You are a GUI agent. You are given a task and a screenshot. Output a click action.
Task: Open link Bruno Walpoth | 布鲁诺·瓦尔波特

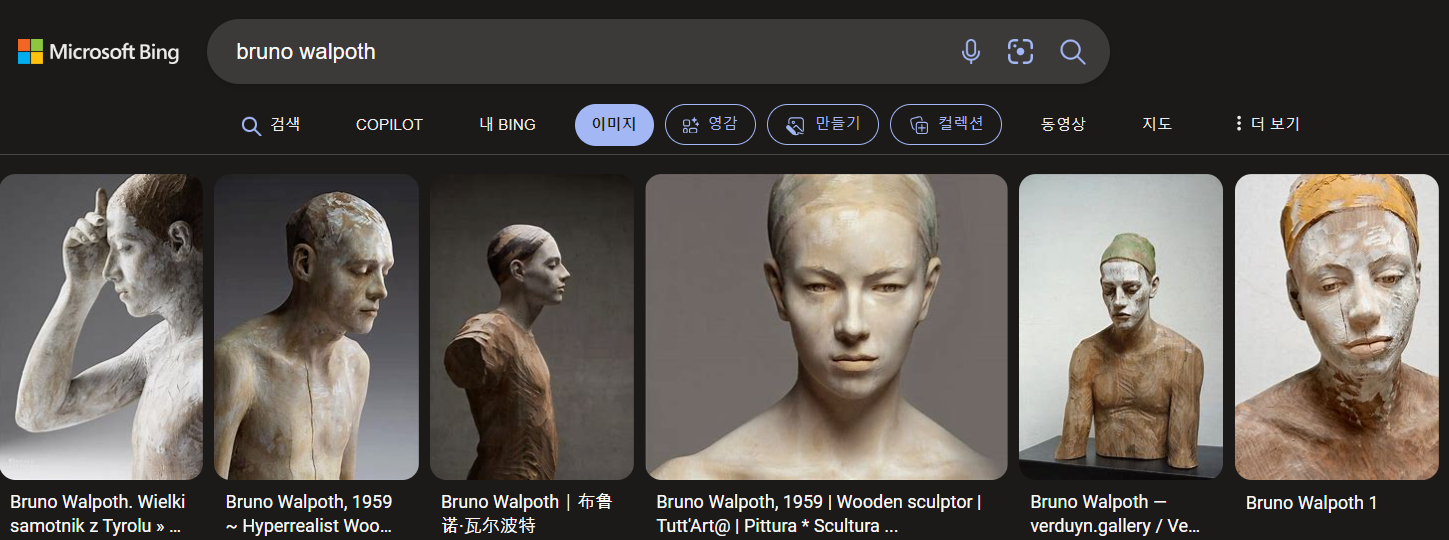pyautogui.click(x=527, y=514)
